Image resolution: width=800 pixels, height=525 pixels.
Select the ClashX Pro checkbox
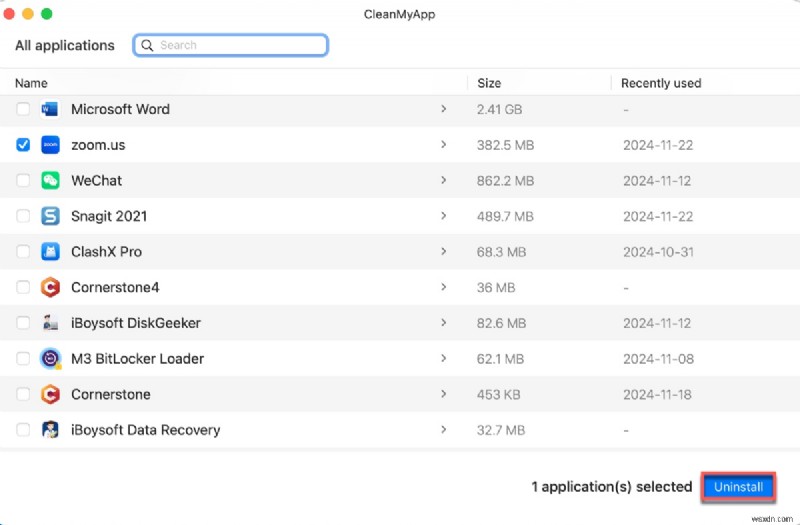click(23, 252)
